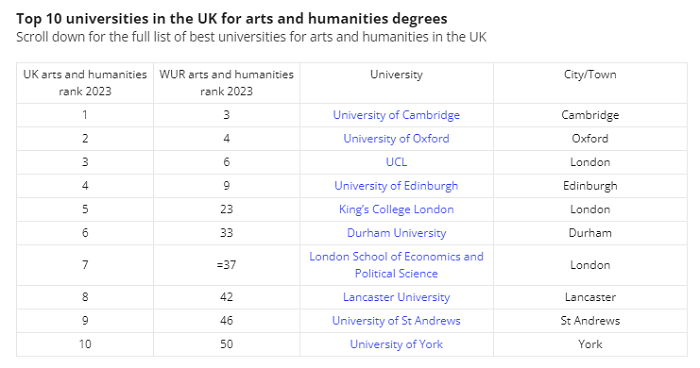This screenshot has width=700, height=368.
Task: Follow the University of York link
Action: (396, 344)
